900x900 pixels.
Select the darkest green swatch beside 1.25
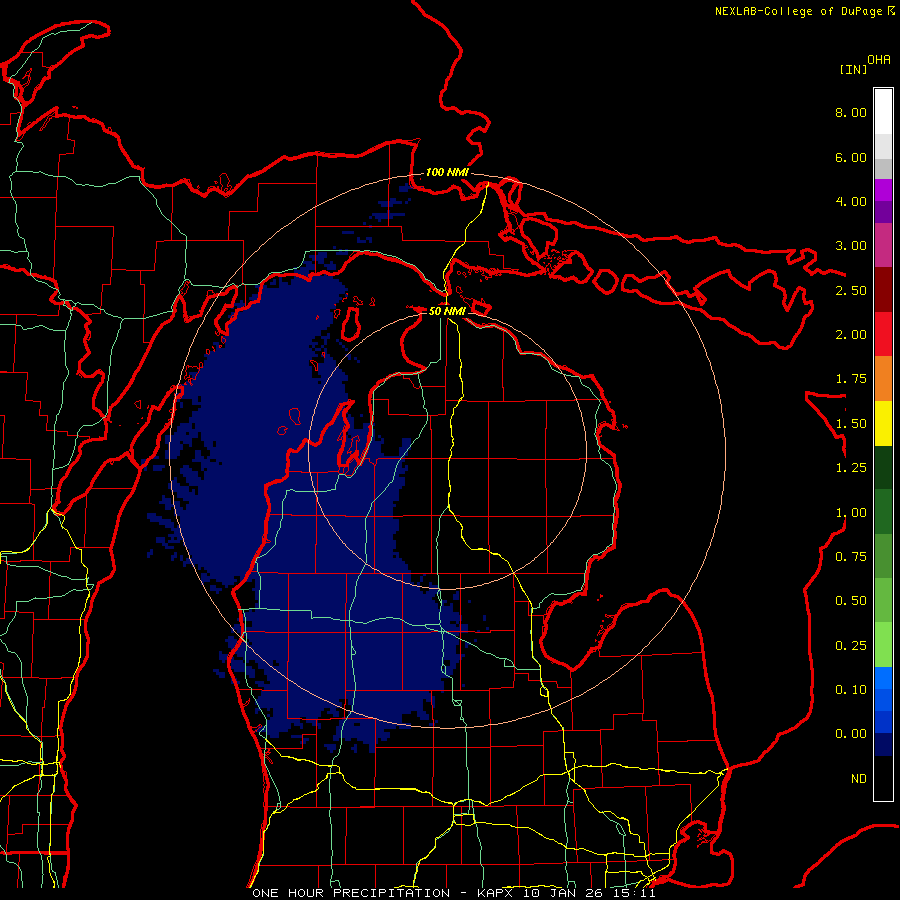click(883, 468)
